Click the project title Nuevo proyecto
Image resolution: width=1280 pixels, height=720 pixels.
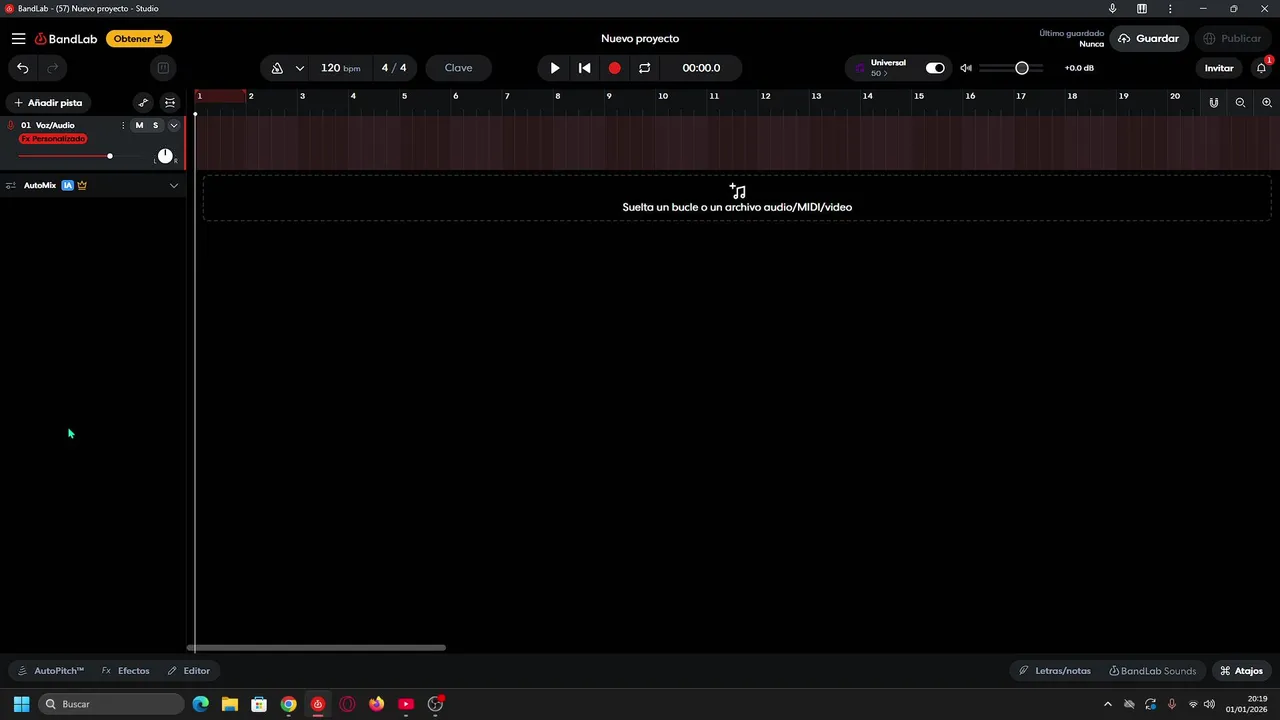point(640,39)
